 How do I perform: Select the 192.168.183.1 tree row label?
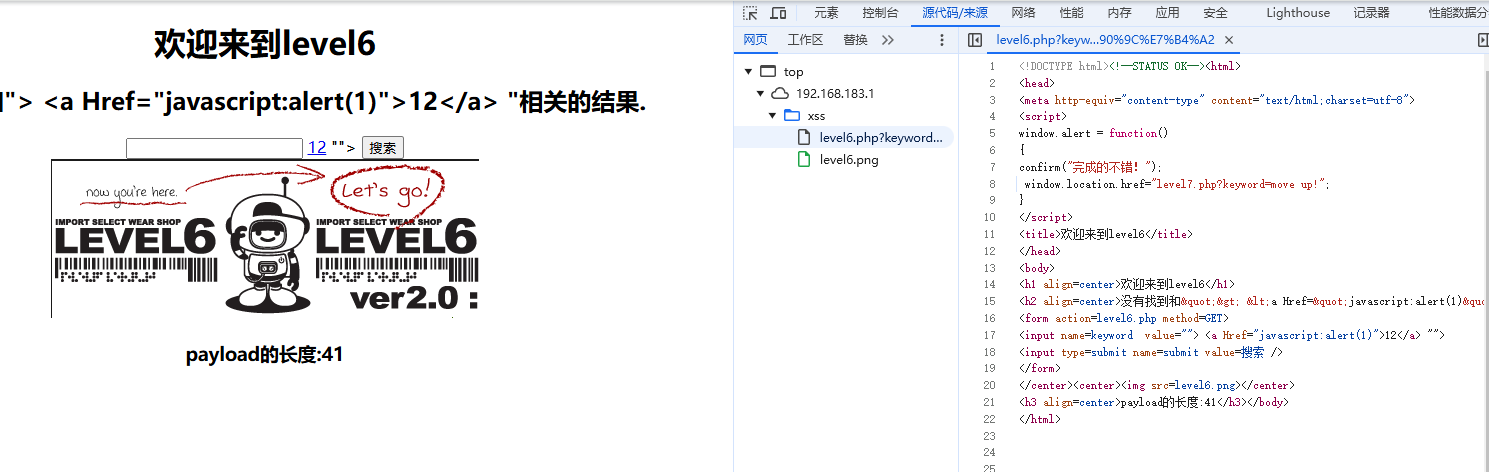(x=835, y=94)
